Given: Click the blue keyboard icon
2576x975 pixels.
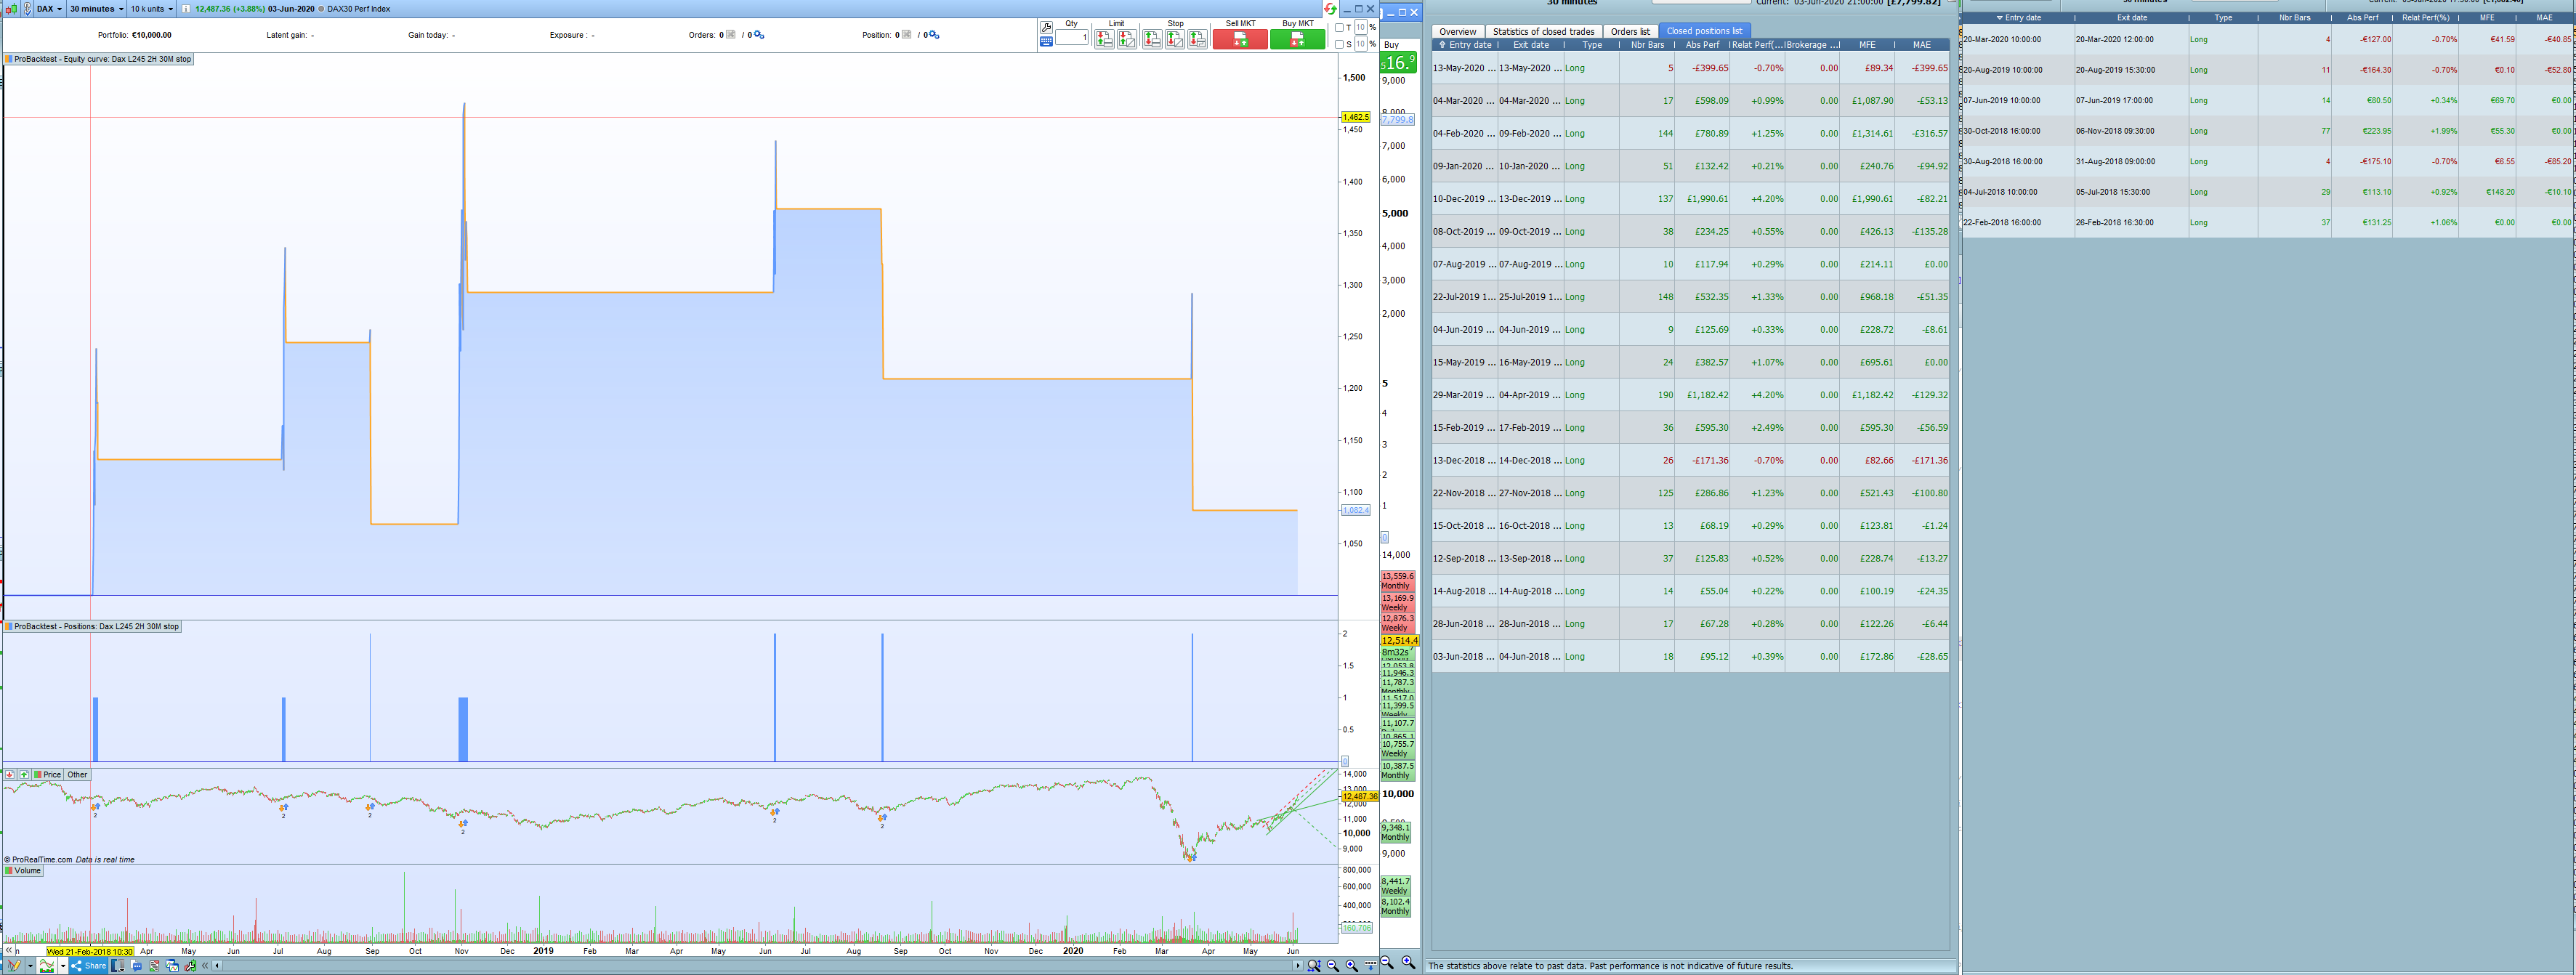Looking at the screenshot, I should coord(1046,42).
